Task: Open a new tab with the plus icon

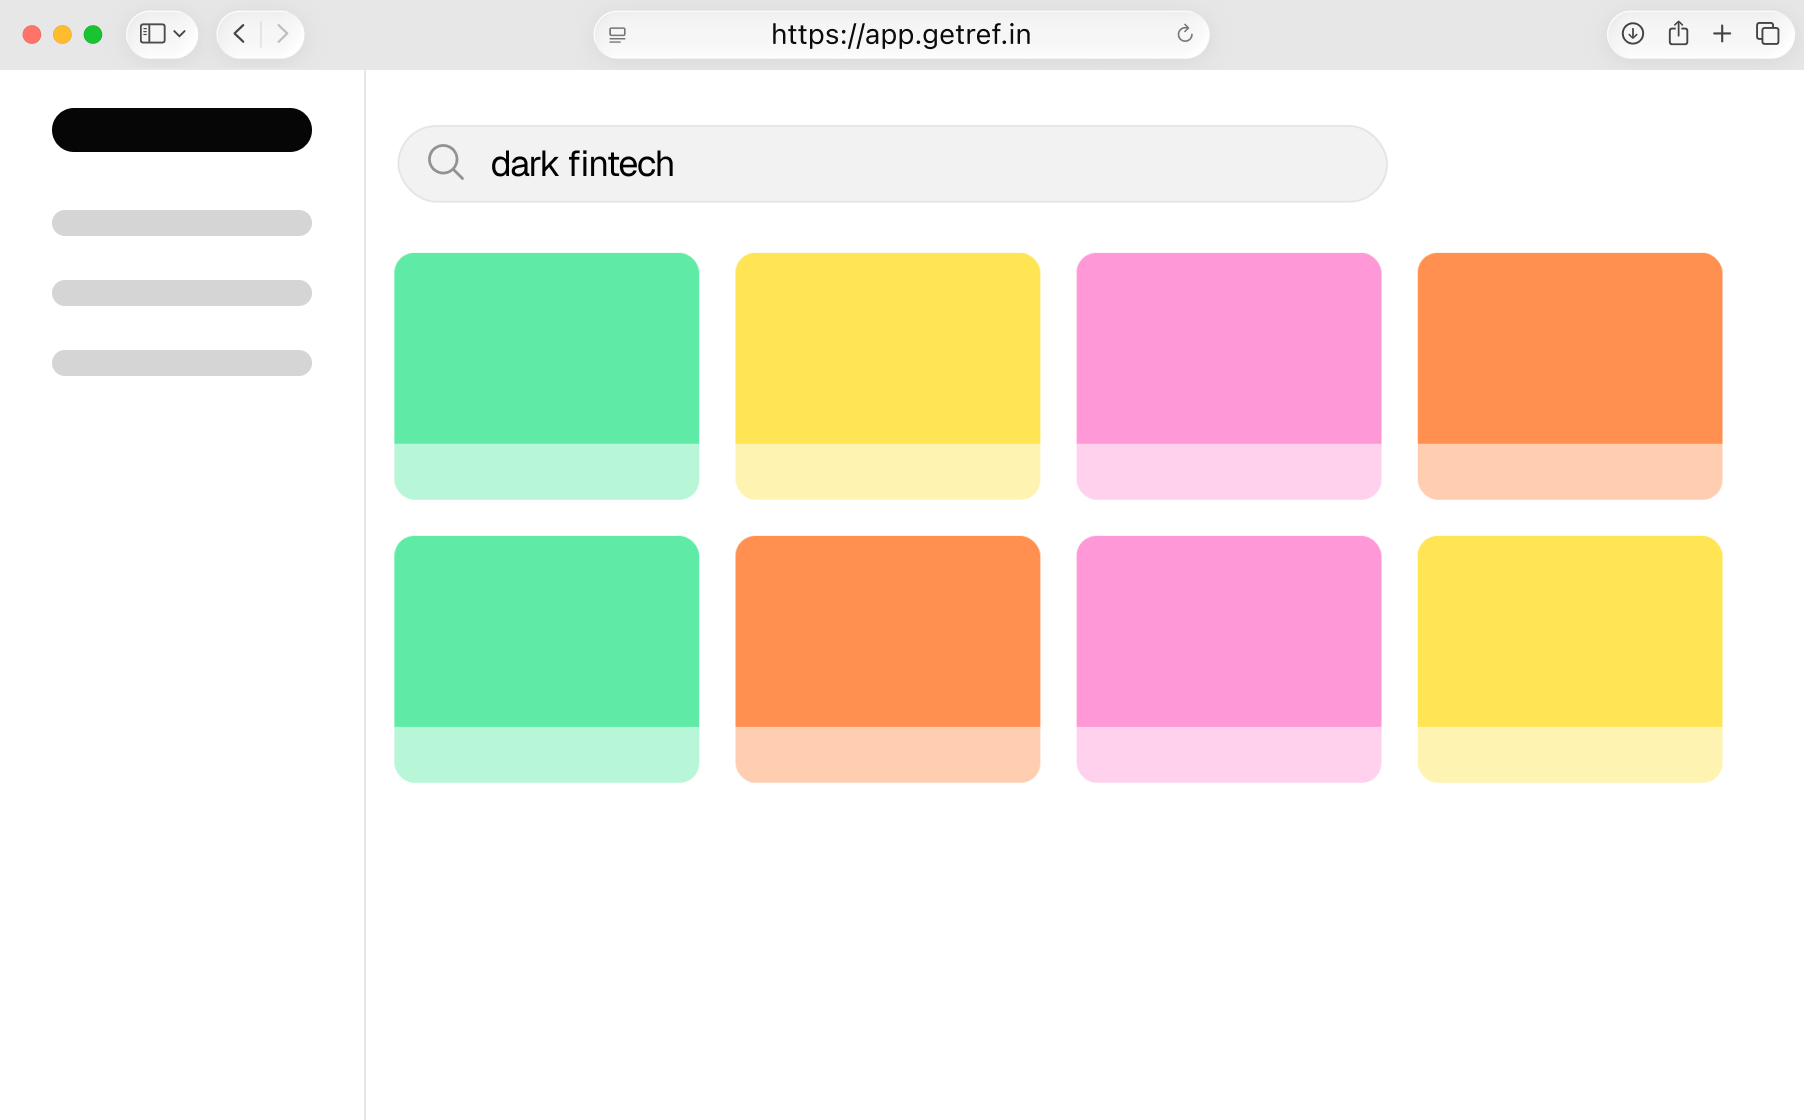Action: coord(1722,34)
